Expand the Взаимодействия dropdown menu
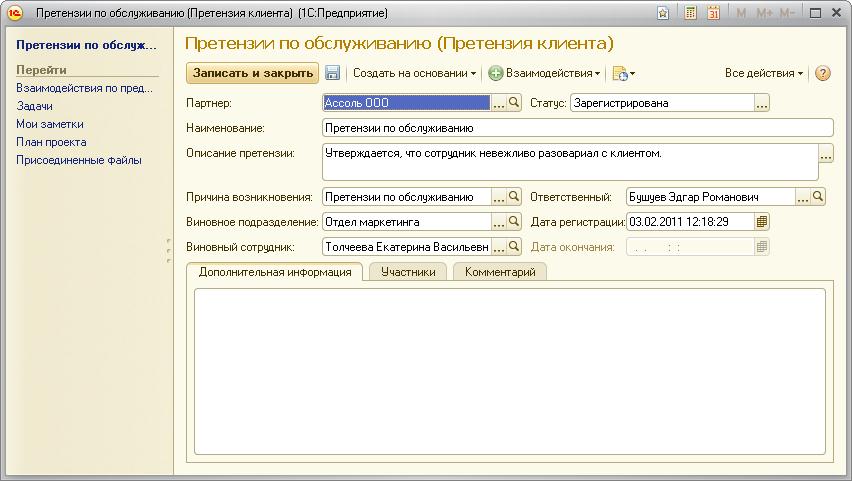Image resolution: width=852 pixels, height=481 pixels. tap(545, 73)
